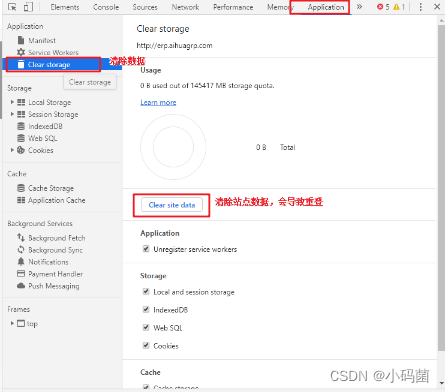This screenshot has width=445, height=392.
Task: Select Manifest in the sidebar
Action: pyautogui.click(x=42, y=40)
